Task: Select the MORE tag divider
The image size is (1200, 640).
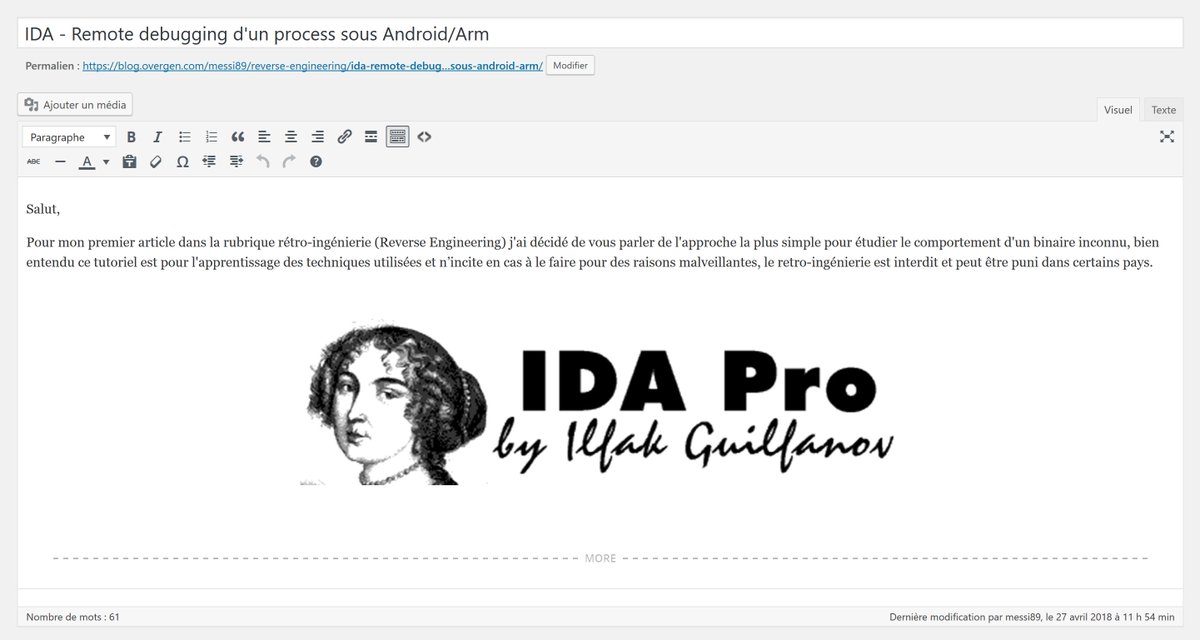Action: point(600,558)
